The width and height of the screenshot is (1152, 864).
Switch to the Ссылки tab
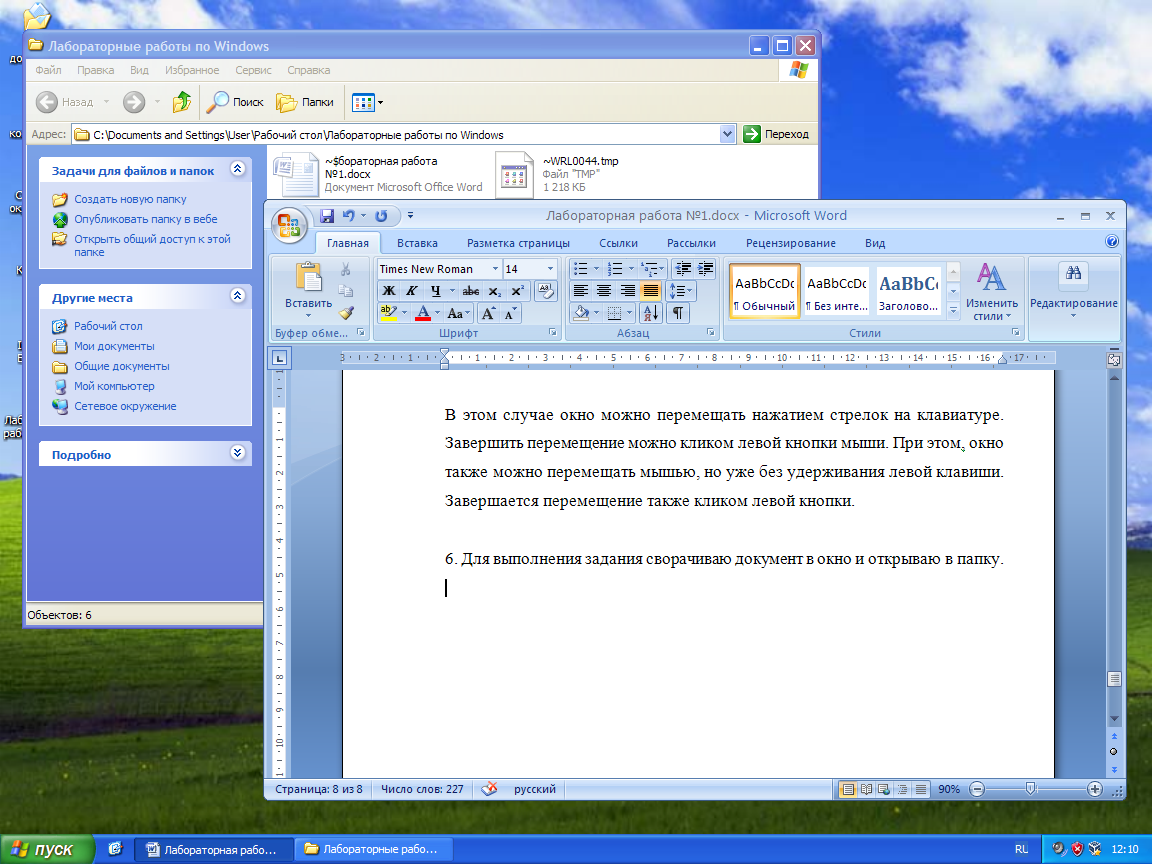click(618, 243)
